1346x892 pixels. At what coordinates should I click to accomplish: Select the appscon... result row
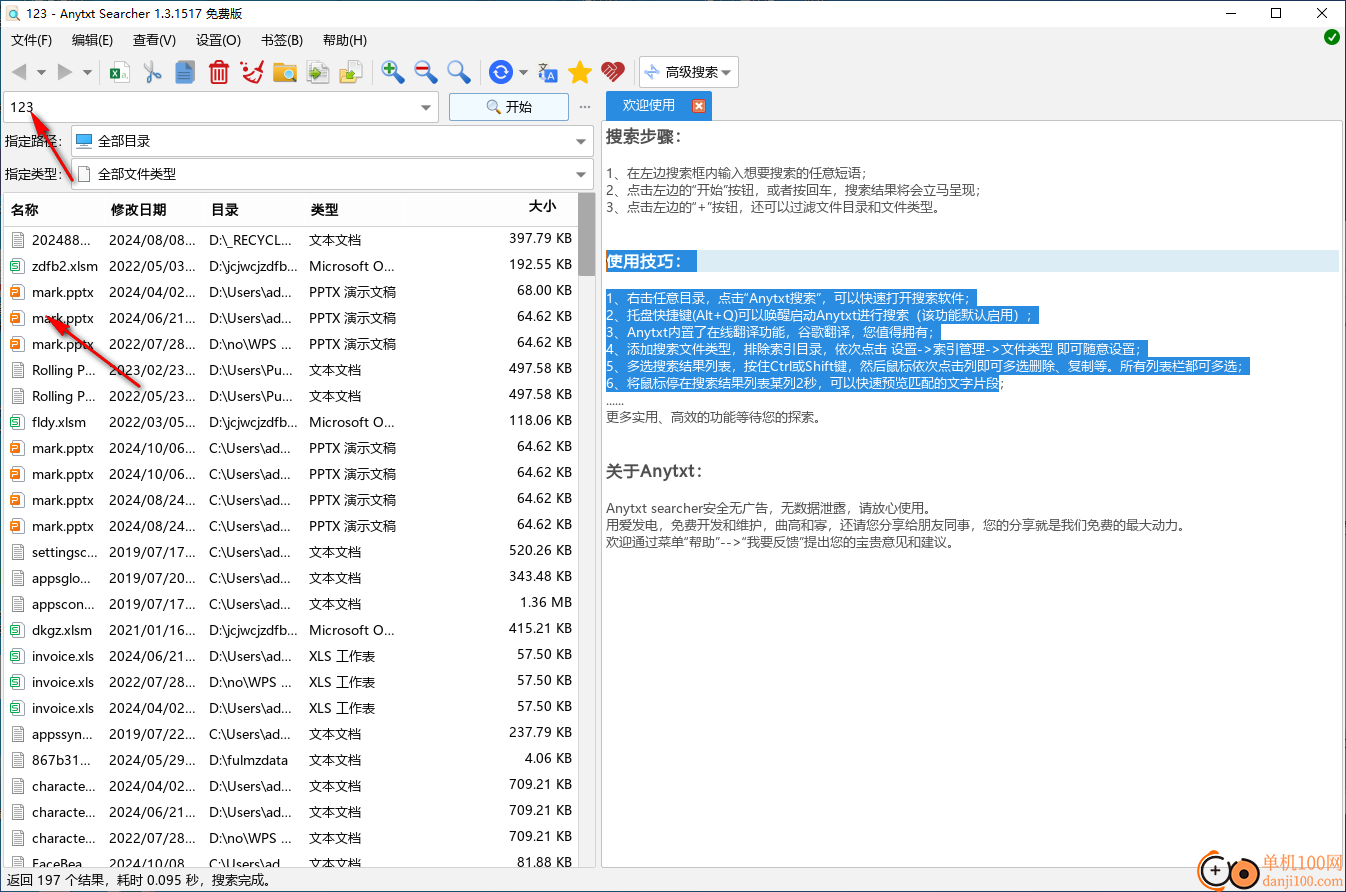(291, 604)
